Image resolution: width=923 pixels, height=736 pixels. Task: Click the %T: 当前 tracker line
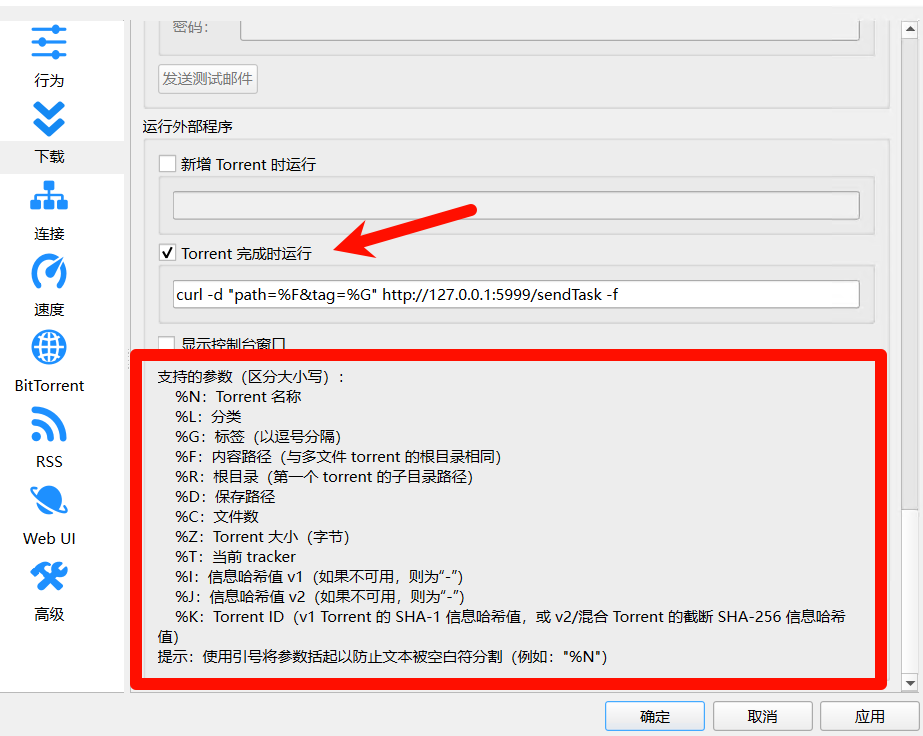[235, 557]
